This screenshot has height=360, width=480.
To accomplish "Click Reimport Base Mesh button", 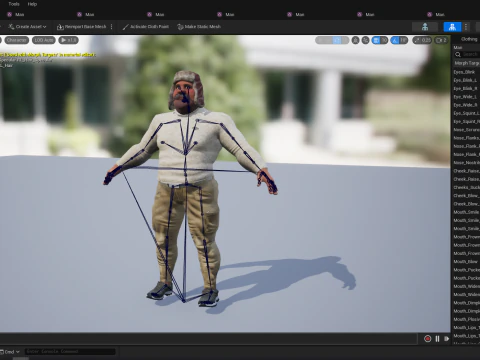I will (82, 27).
